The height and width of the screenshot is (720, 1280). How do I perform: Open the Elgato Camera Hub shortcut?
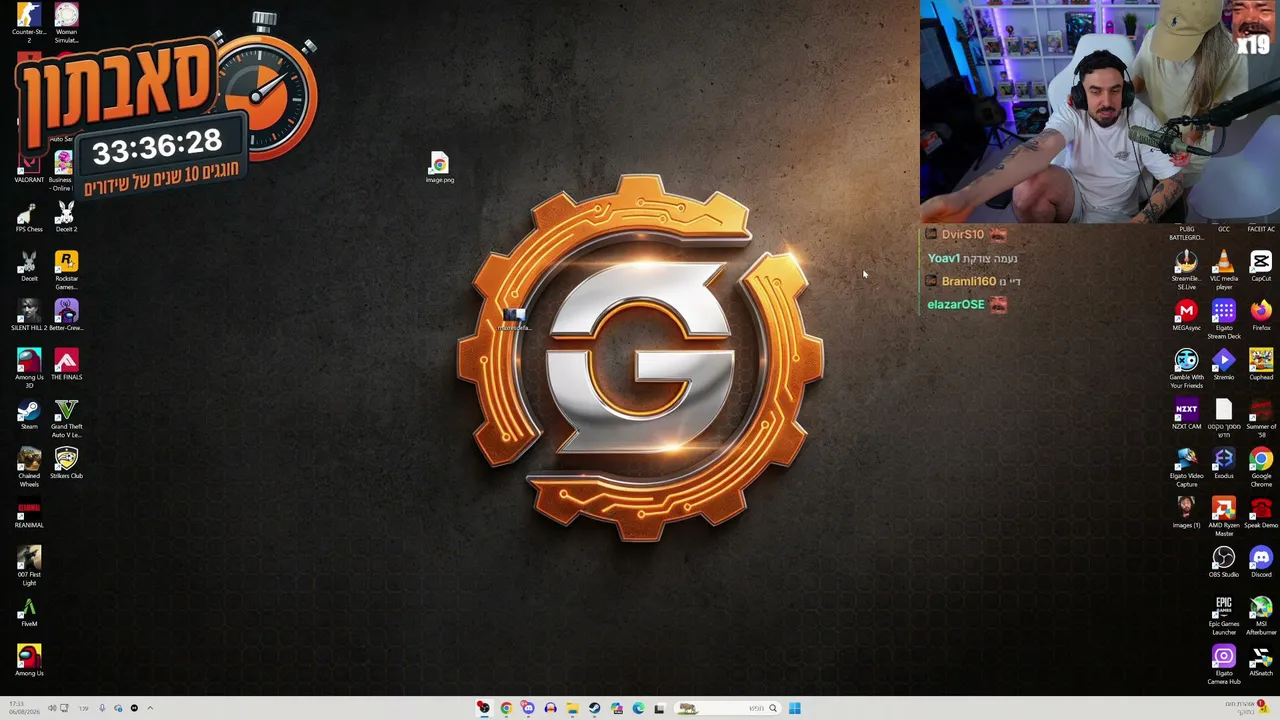(1224, 664)
